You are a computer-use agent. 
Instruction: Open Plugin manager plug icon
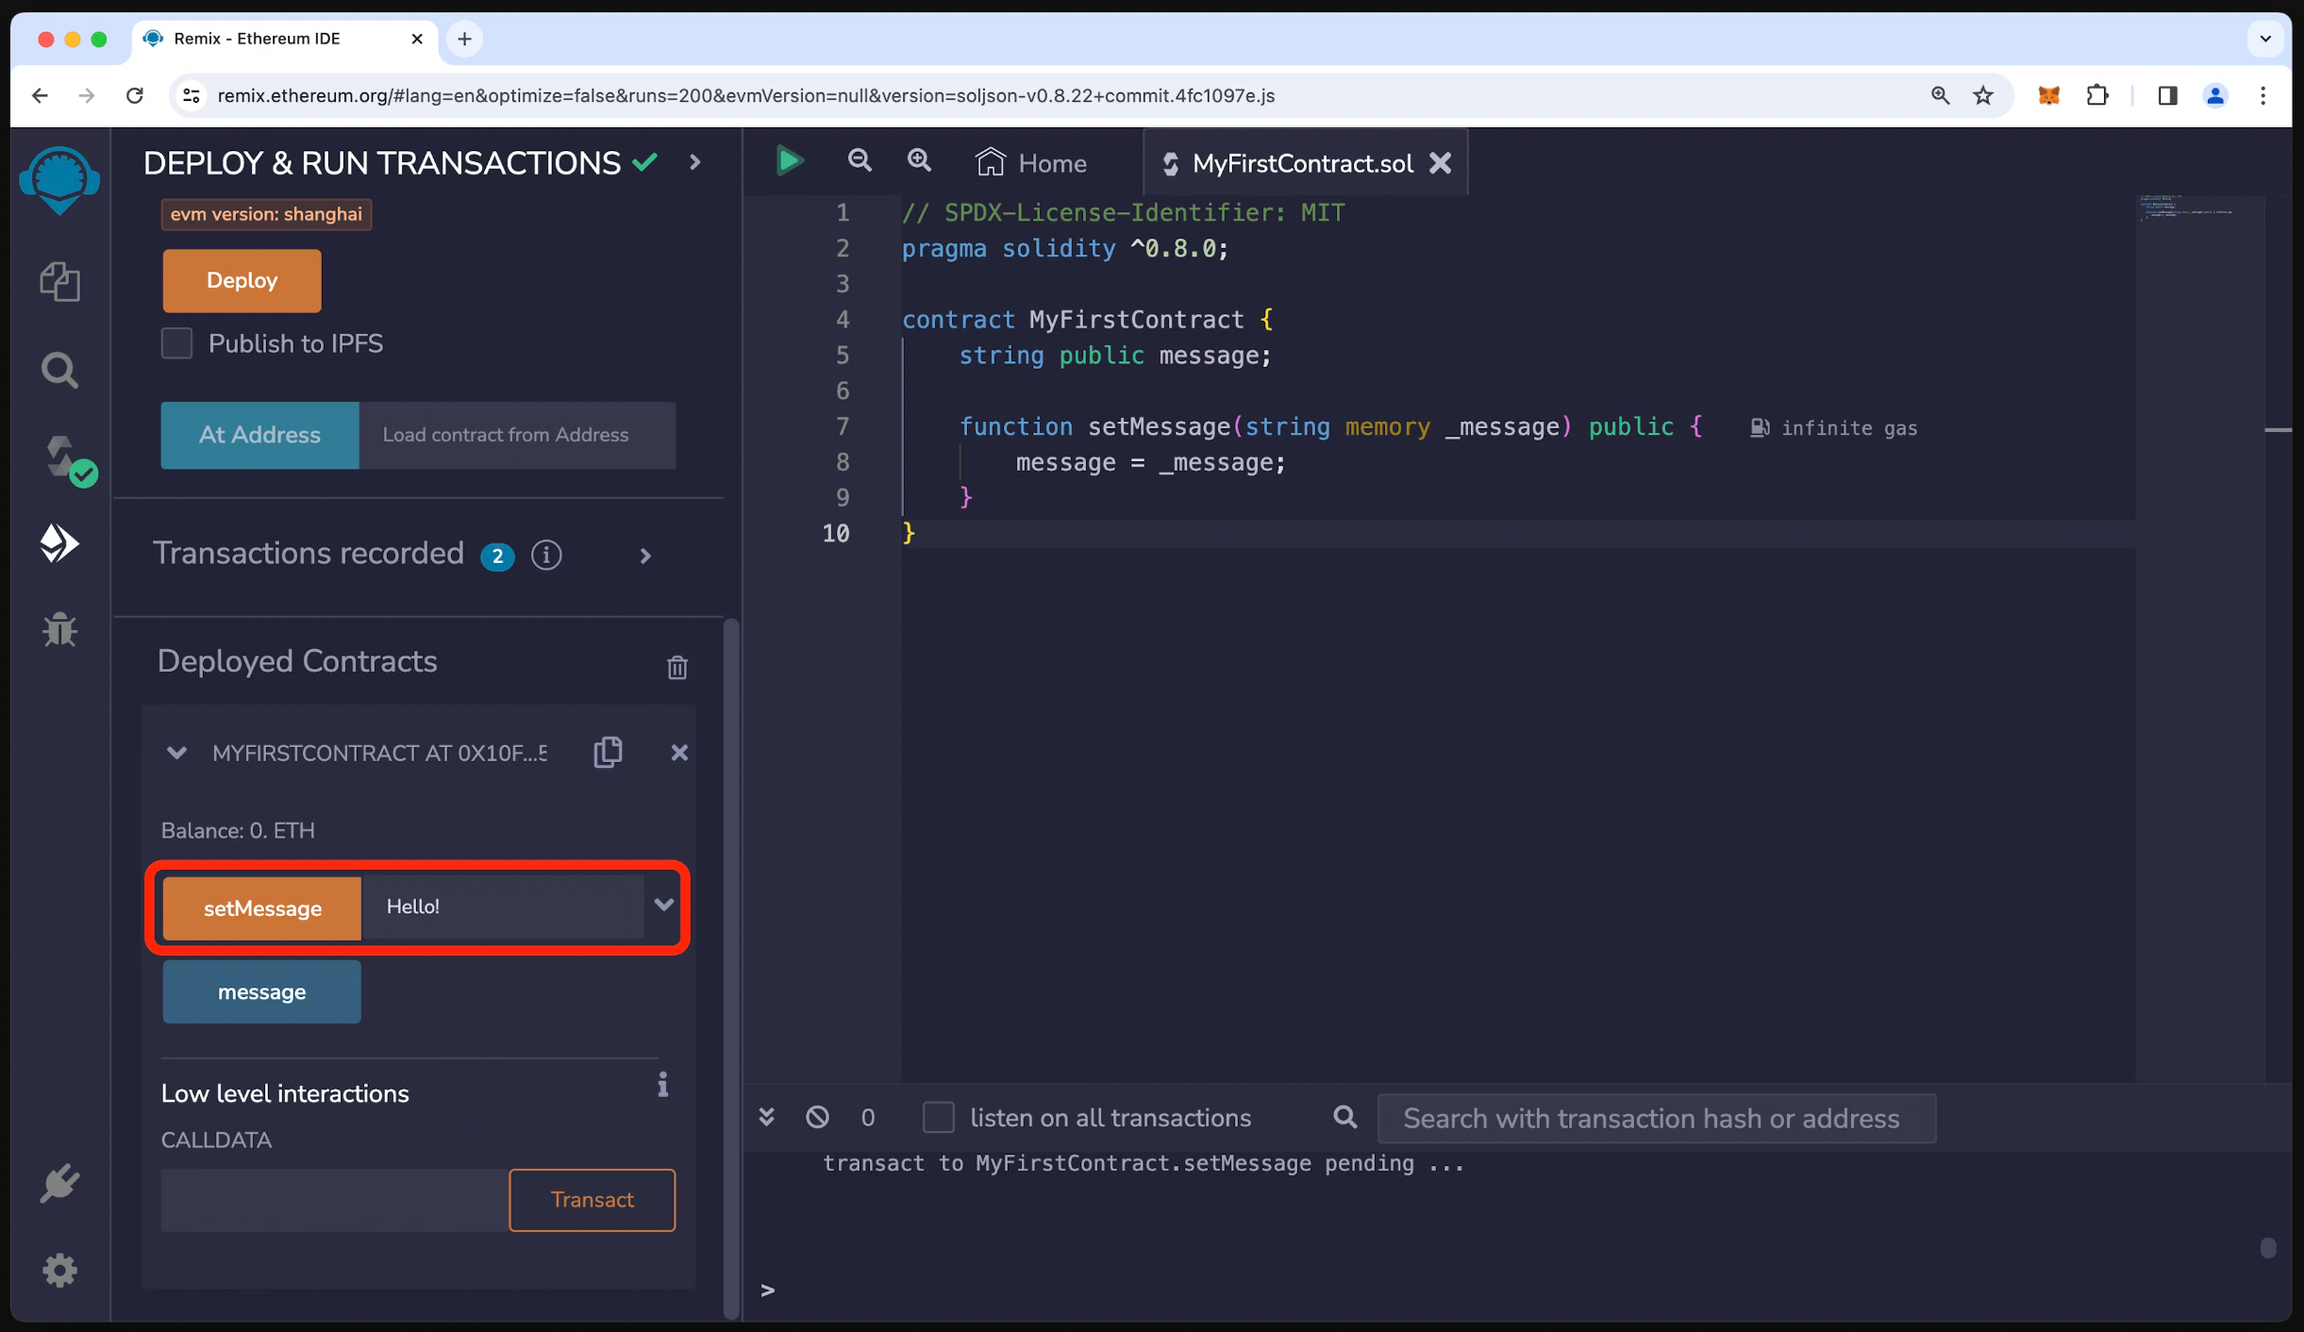[60, 1183]
